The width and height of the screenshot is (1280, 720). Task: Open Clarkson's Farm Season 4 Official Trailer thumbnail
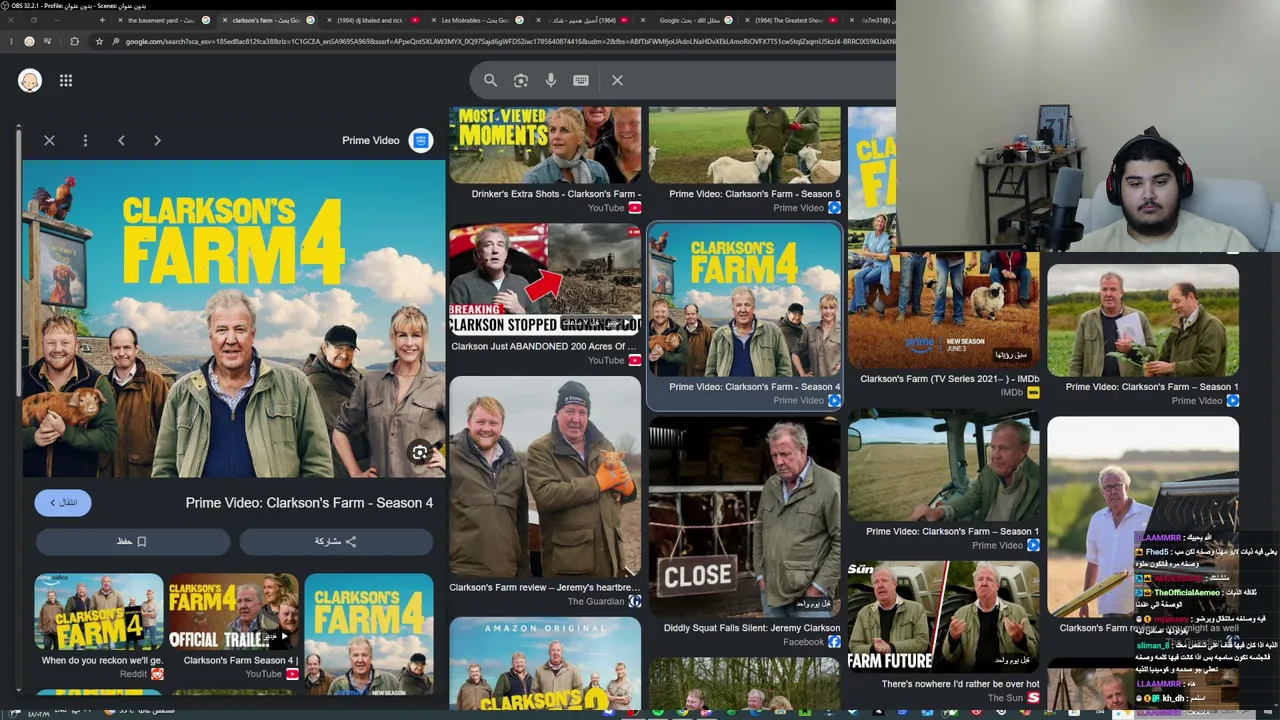coord(233,612)
